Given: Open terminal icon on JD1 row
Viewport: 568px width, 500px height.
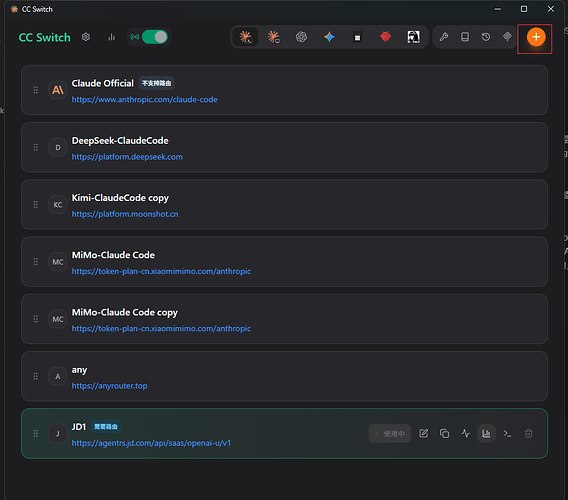Looking at the screenshot, I should click(508, 433).
